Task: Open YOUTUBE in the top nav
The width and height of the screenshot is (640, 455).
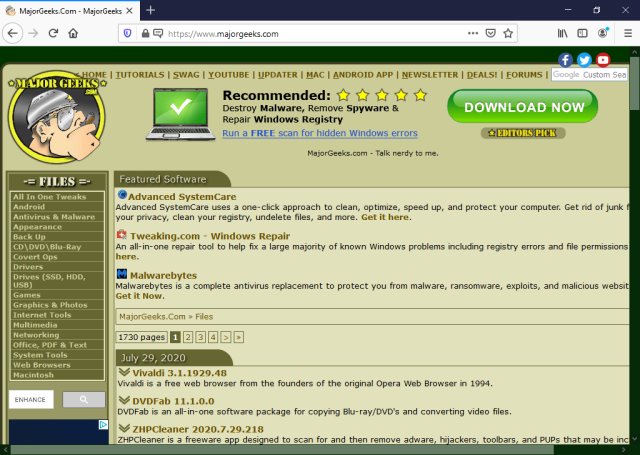Action: click(229, 75)
